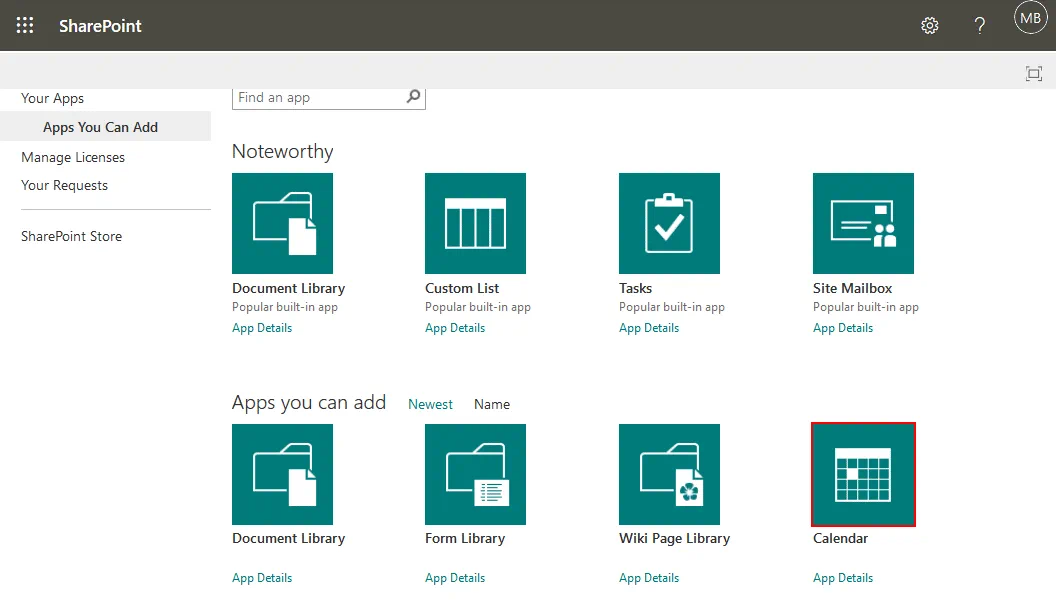Click the search magnifier icon
This screenshot has width=1056, height=604.
coord(413,97)
